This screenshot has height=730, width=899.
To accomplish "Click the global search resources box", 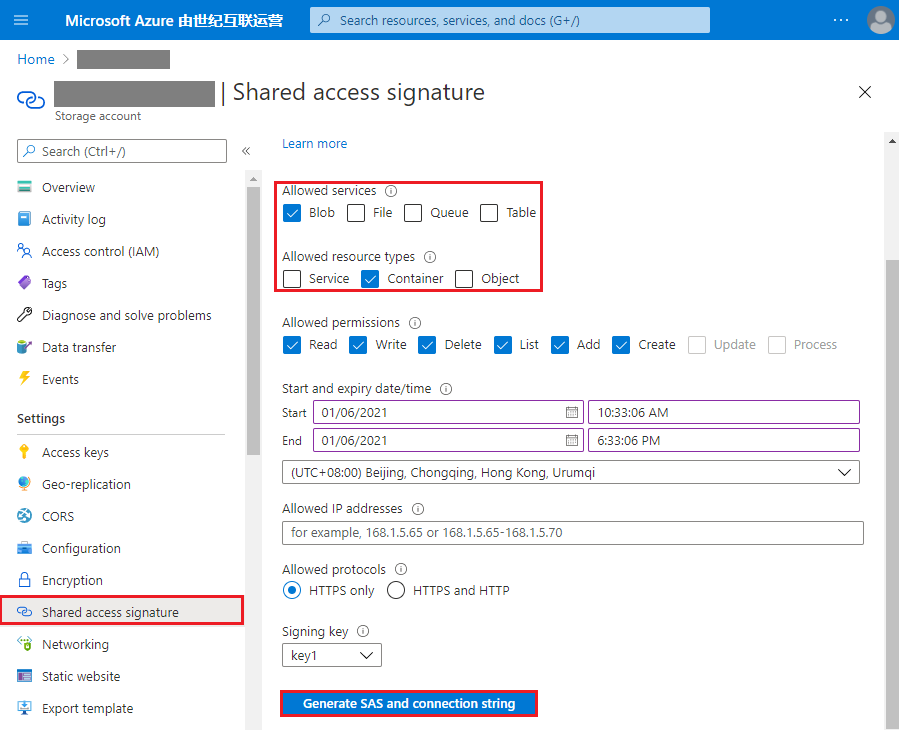I will pos(510,20).
